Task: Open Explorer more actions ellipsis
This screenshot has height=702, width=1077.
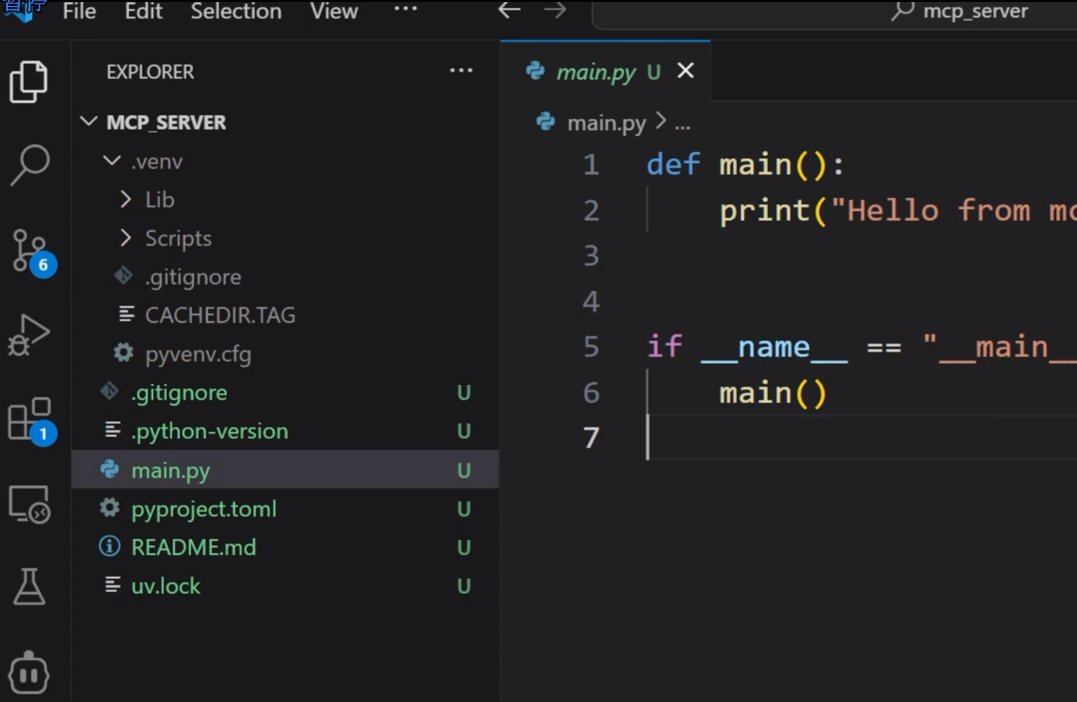Action: tap(461, 71)
